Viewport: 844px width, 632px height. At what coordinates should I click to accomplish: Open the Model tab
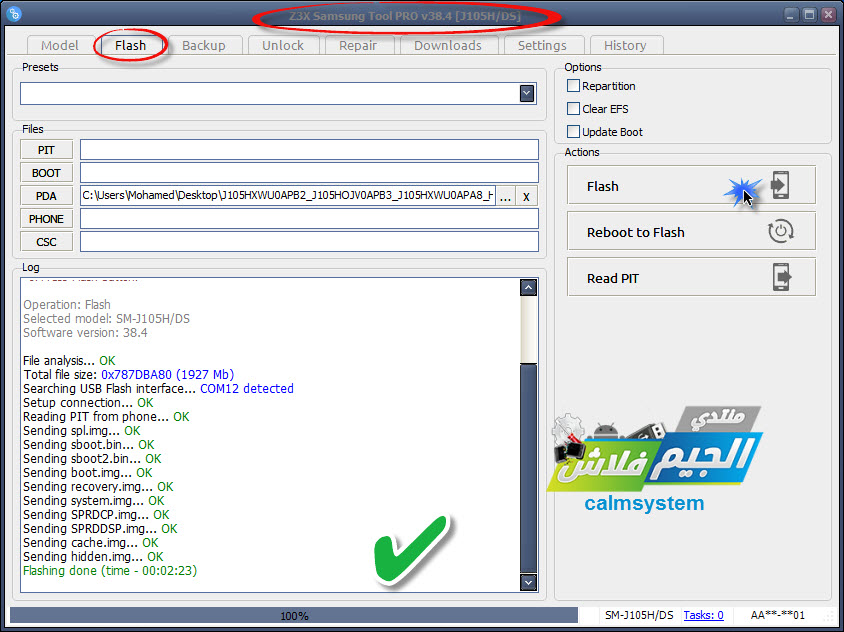click(60, 45)
